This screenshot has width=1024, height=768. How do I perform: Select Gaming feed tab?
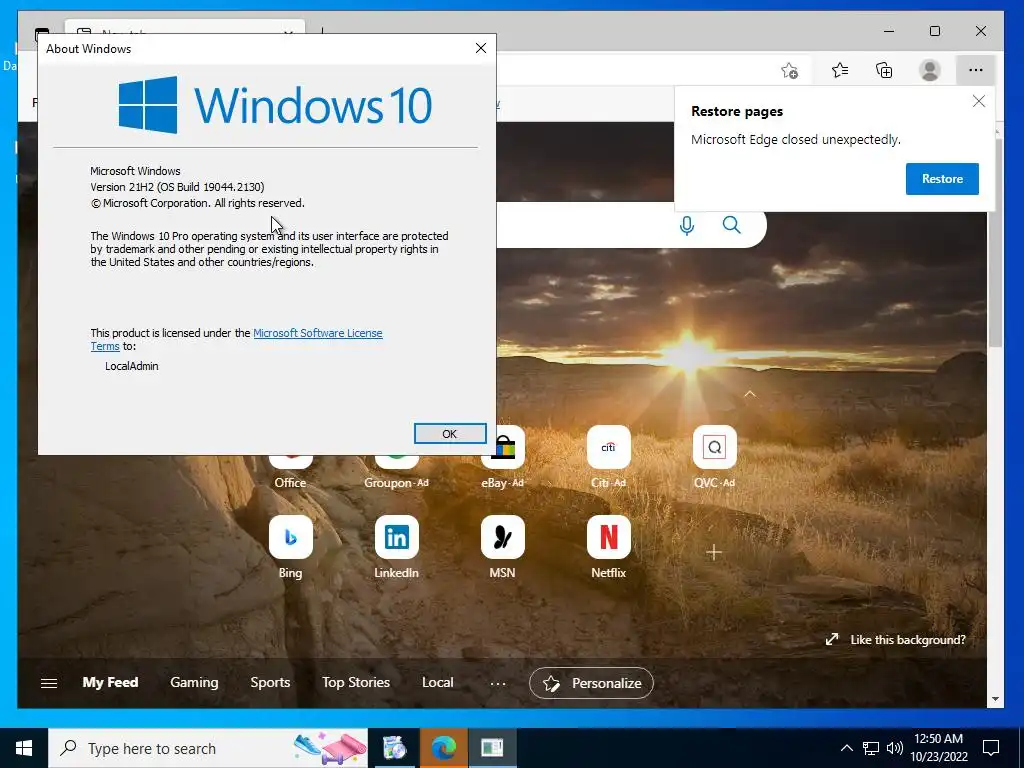pos(194,682)
